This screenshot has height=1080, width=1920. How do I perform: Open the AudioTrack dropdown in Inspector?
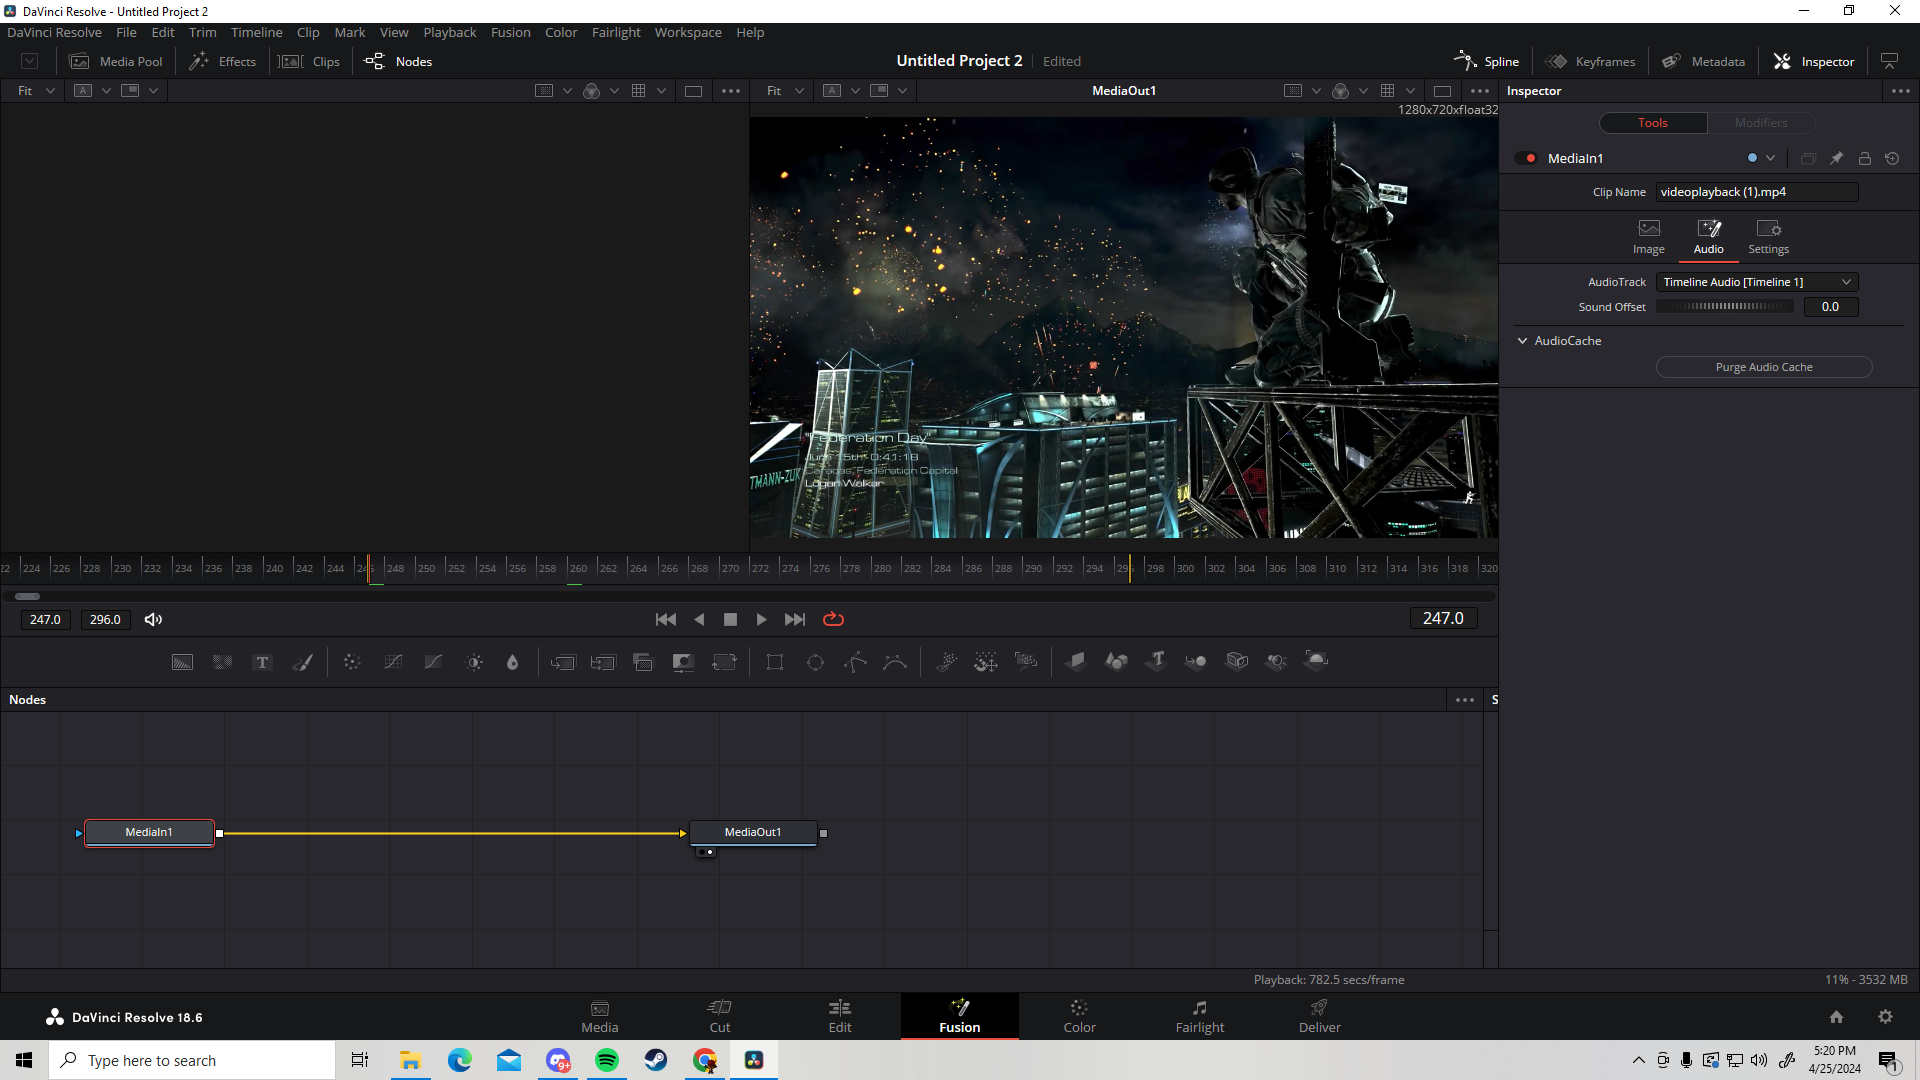pos(1759,281)
